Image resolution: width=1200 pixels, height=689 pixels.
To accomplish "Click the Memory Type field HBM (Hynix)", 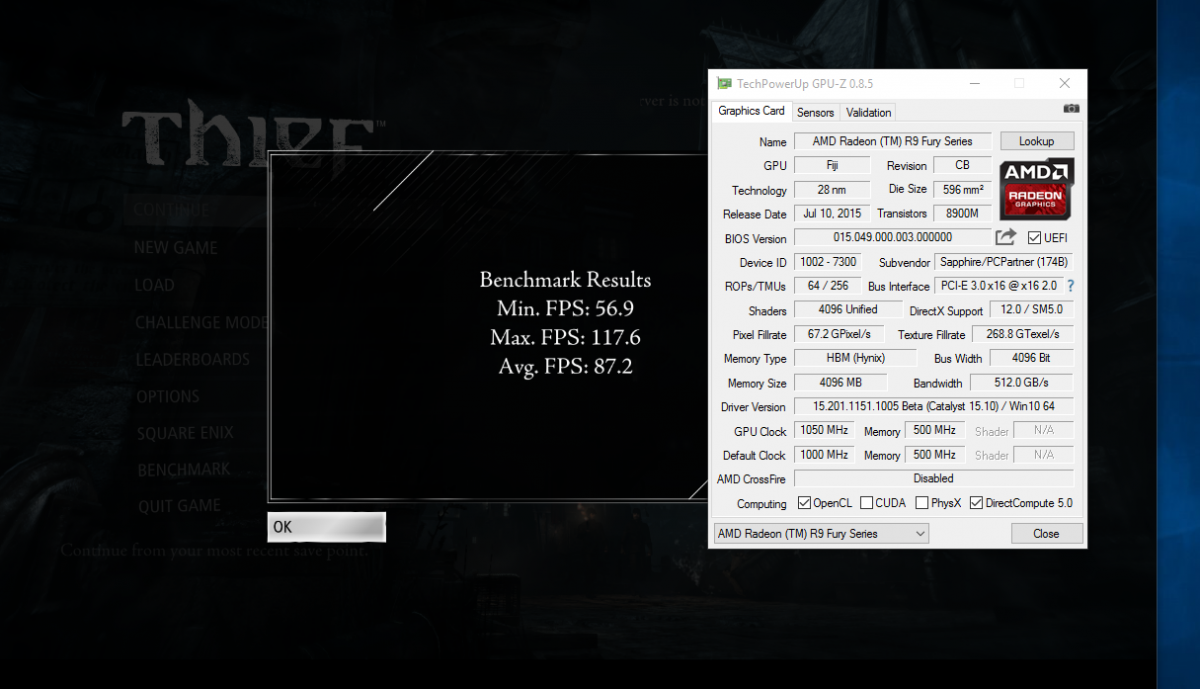I will pos(855,358).
